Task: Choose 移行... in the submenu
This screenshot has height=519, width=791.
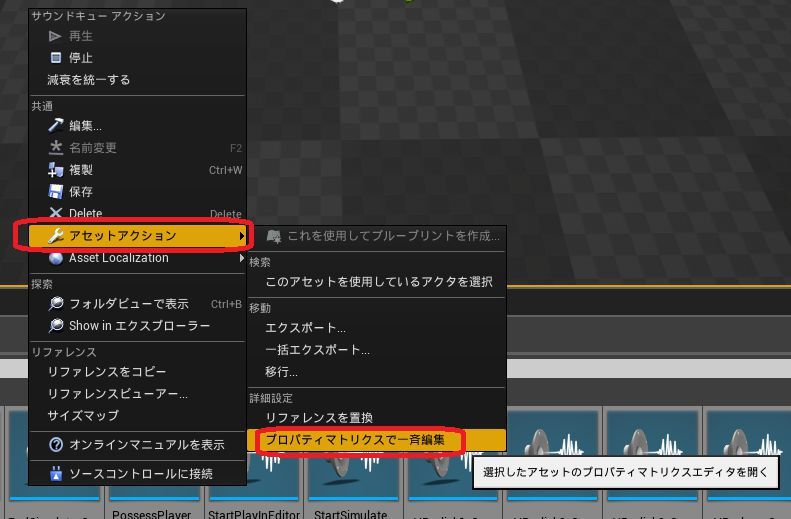Action: click(x=377, y=372)
